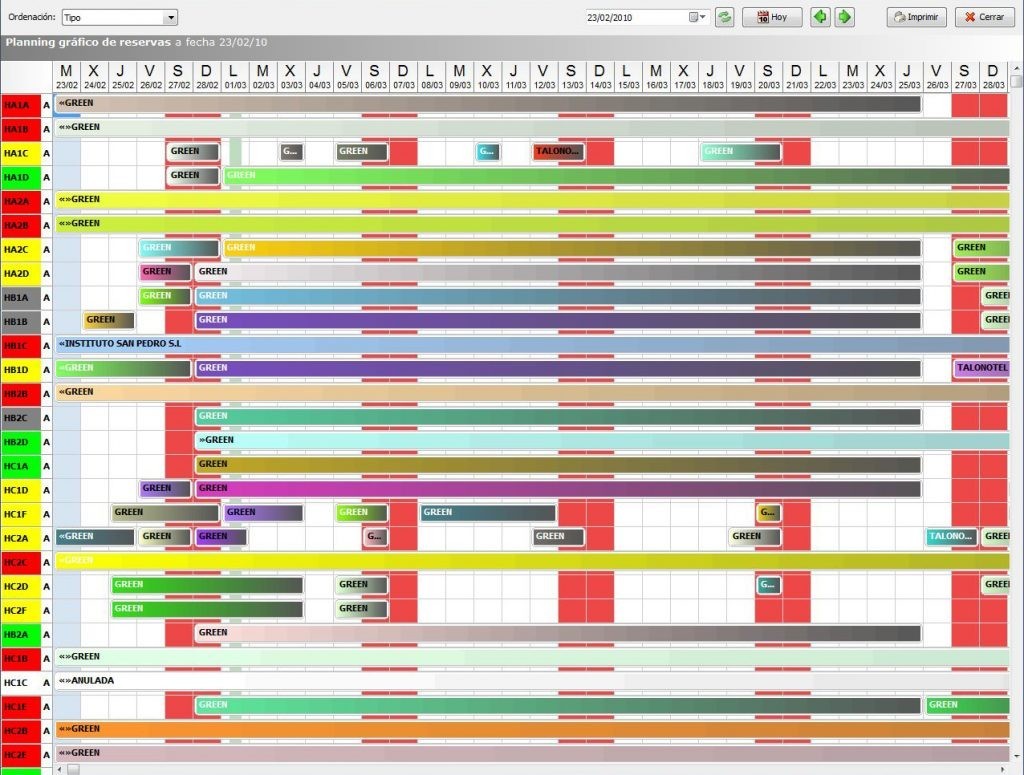Image resolution: width=1024 pixels, height=775 pixels.
Task: Select room row HA1B
Action: pyautogui.click(x=21, y=129)
